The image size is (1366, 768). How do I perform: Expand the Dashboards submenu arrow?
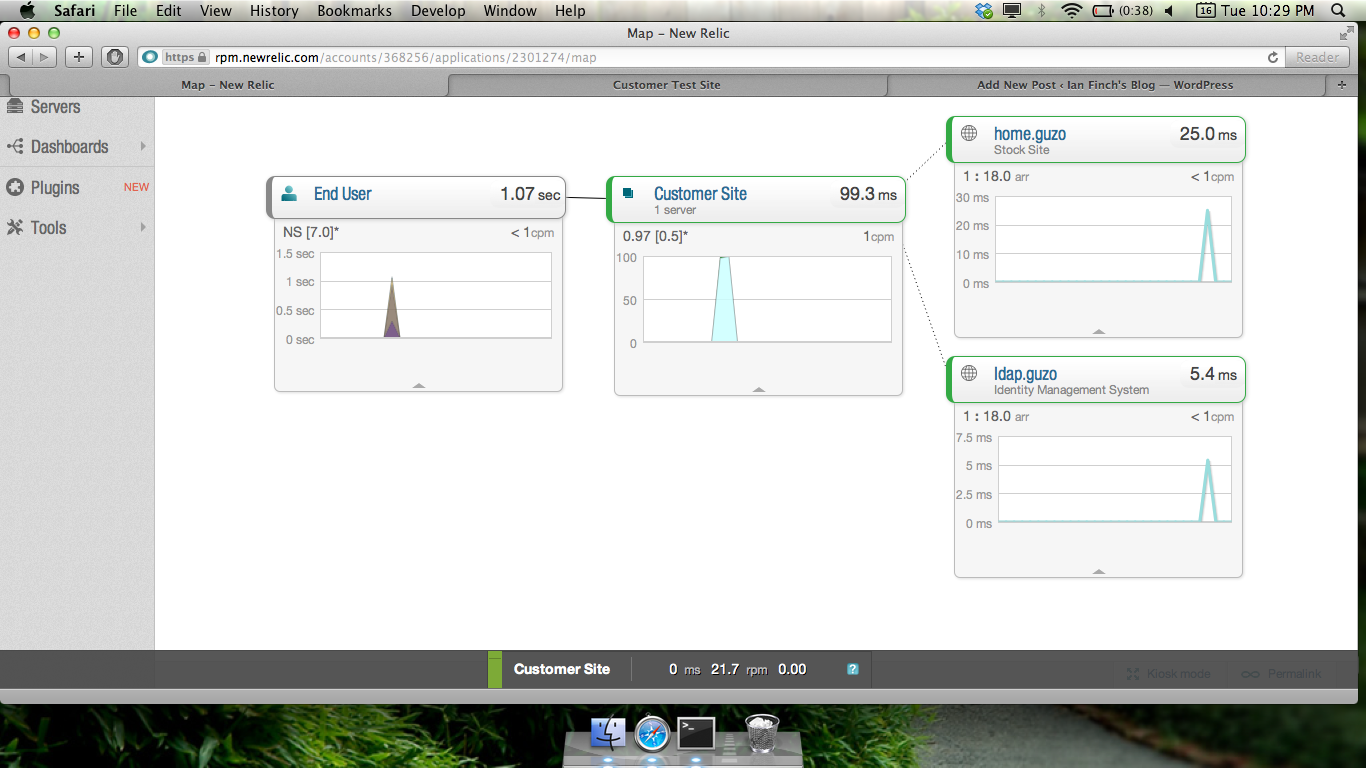coord(143,147)
